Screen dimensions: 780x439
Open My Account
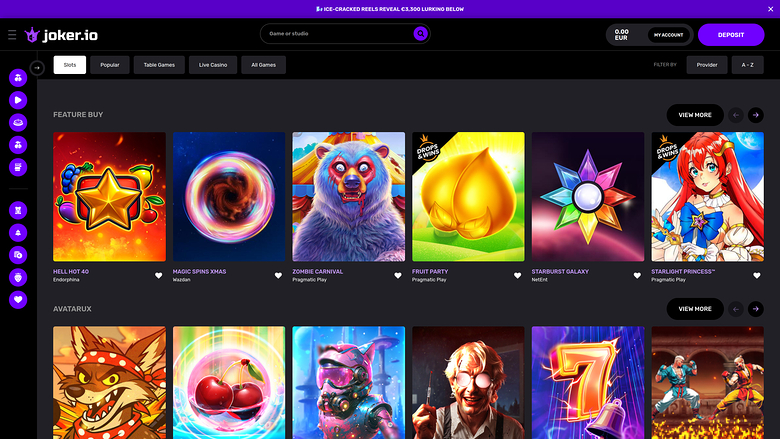point(668,35)
